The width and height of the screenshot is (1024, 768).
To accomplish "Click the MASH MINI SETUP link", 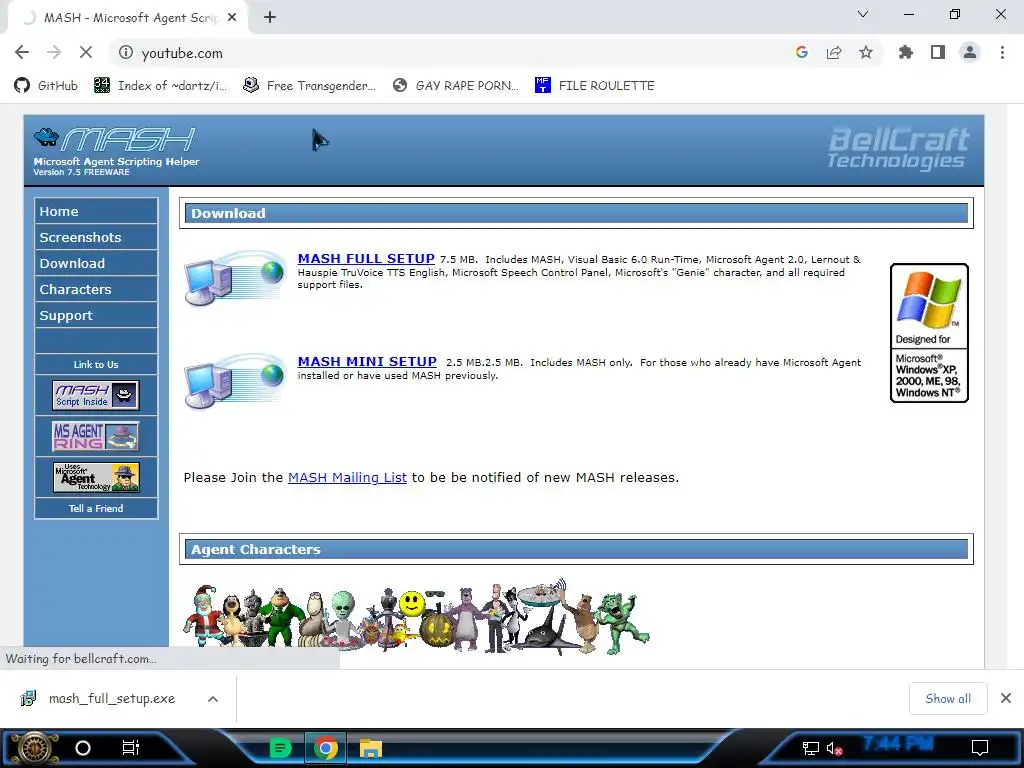I will pyautogui.click(x=367, y=362).
